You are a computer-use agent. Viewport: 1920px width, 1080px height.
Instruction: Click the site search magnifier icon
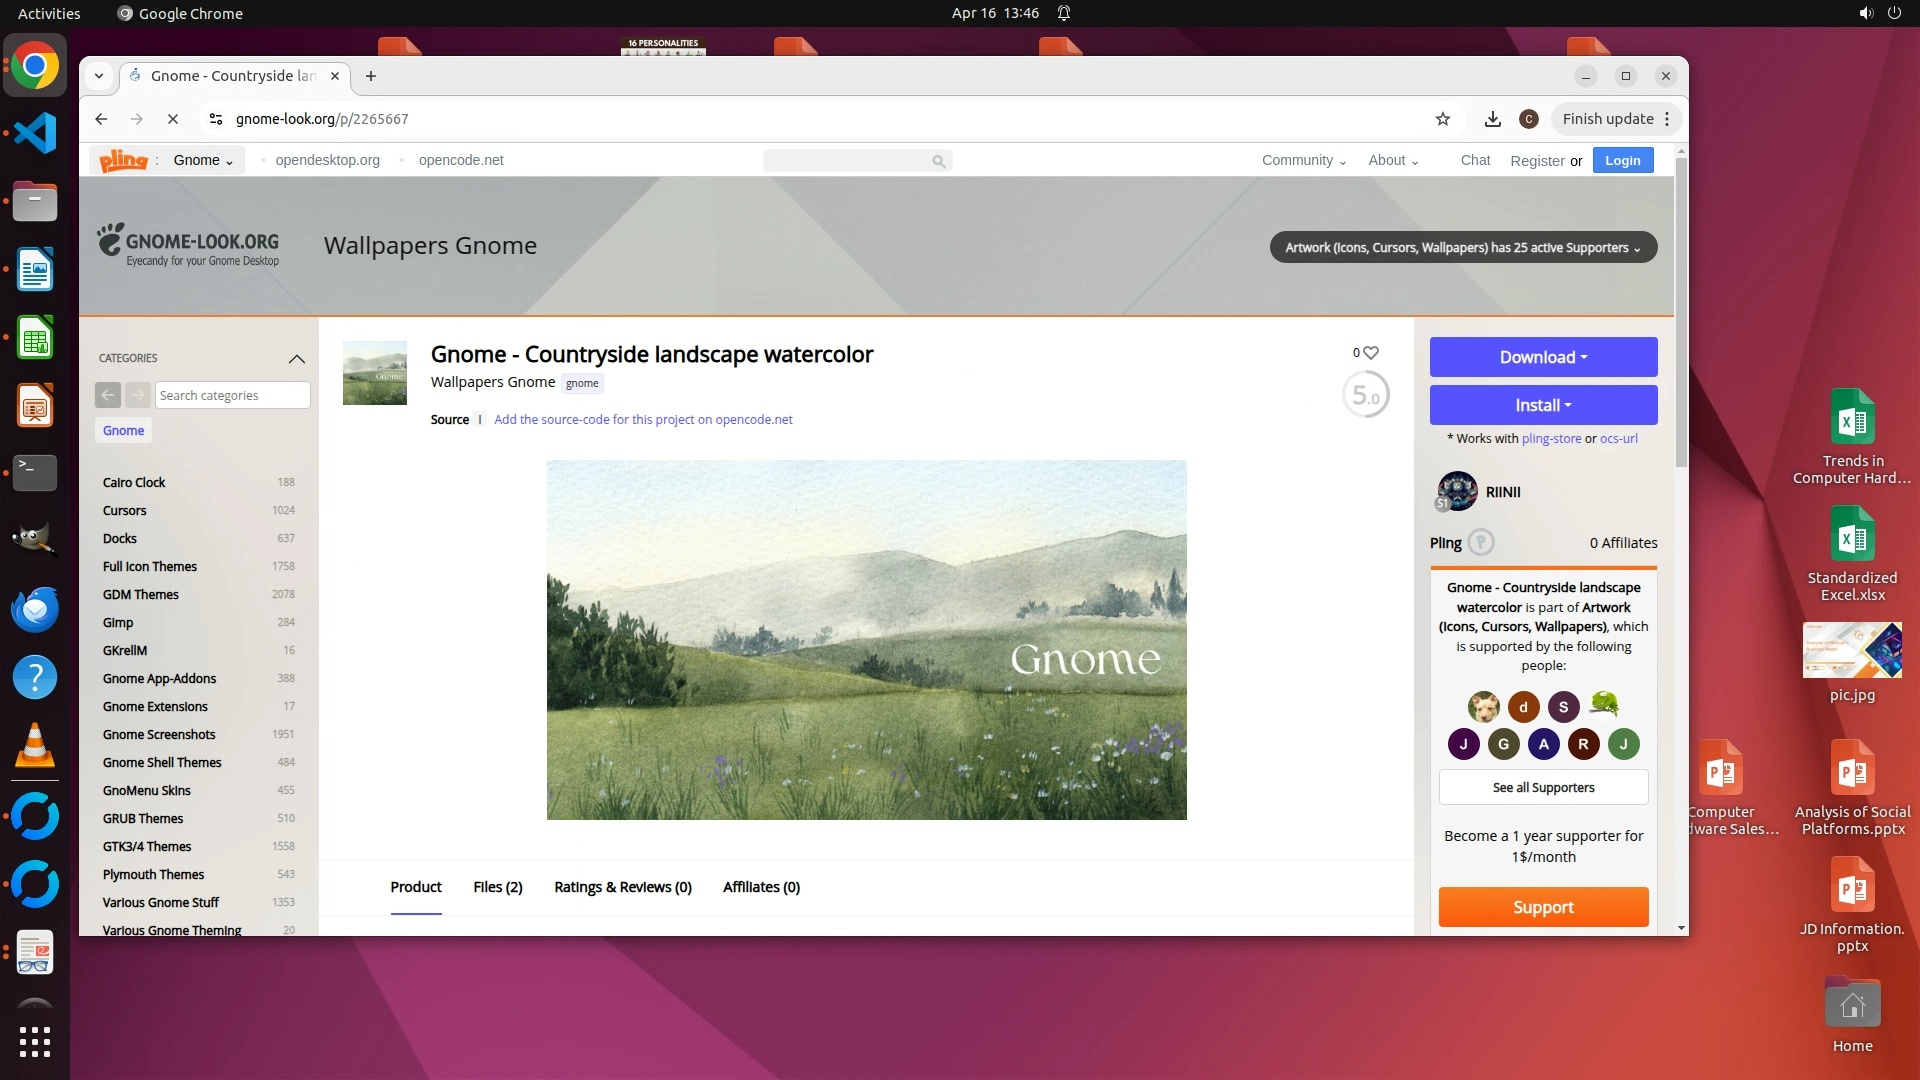(938, 161)
